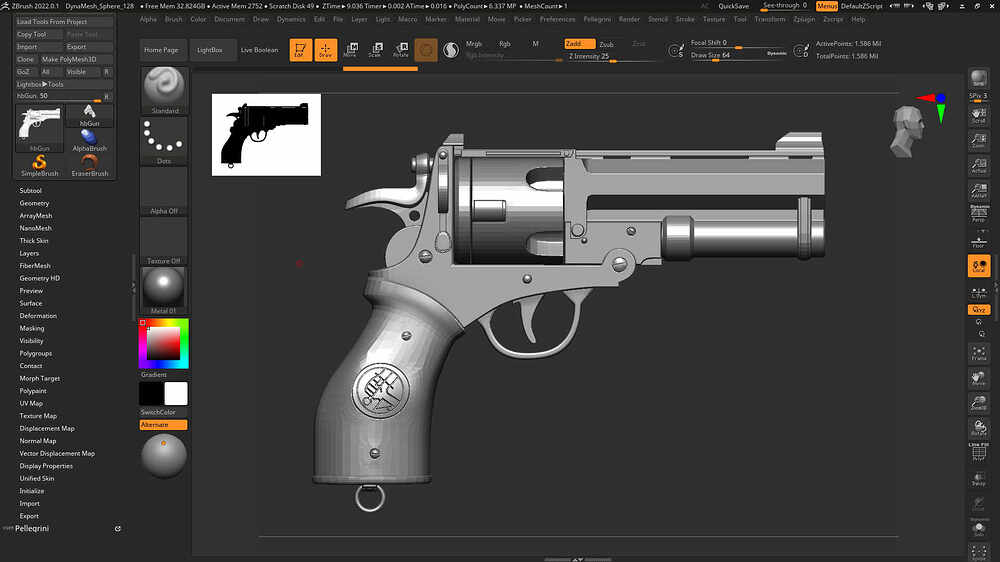This screenshot has height=562, width=1000.
Task: Open the Preferences menu
Action: pos(557,19)
